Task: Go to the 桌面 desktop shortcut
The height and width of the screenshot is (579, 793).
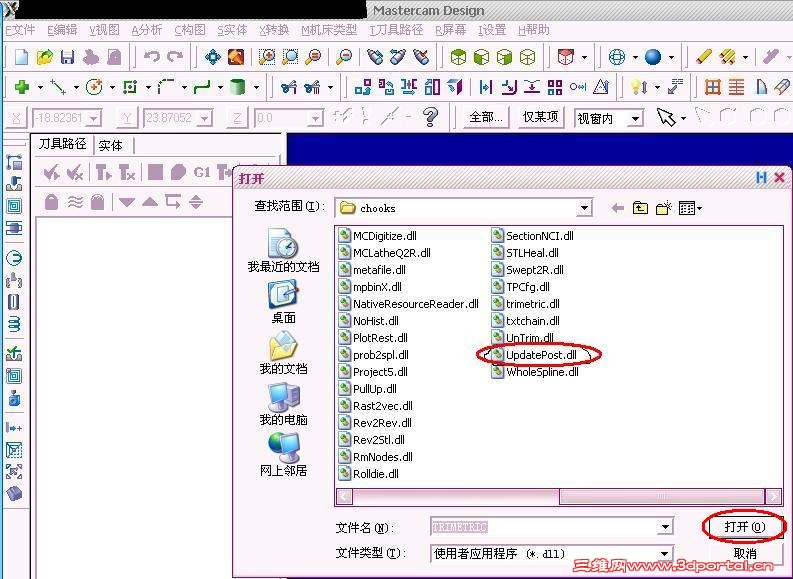Action: point(283,302)
